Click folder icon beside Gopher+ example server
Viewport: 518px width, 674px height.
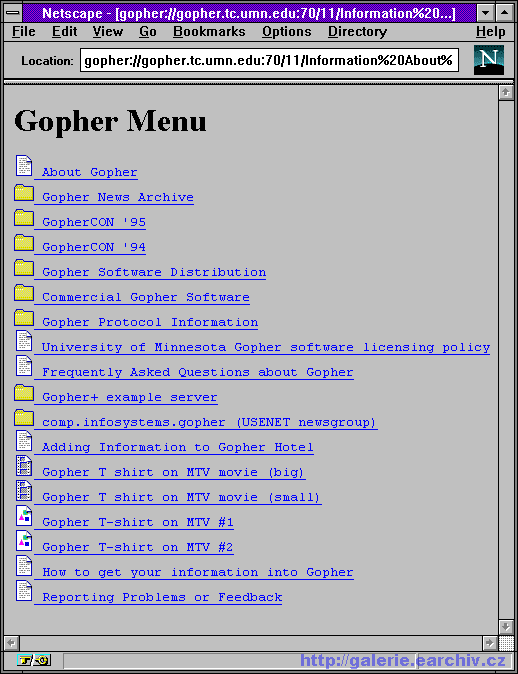tap(24, 393)
